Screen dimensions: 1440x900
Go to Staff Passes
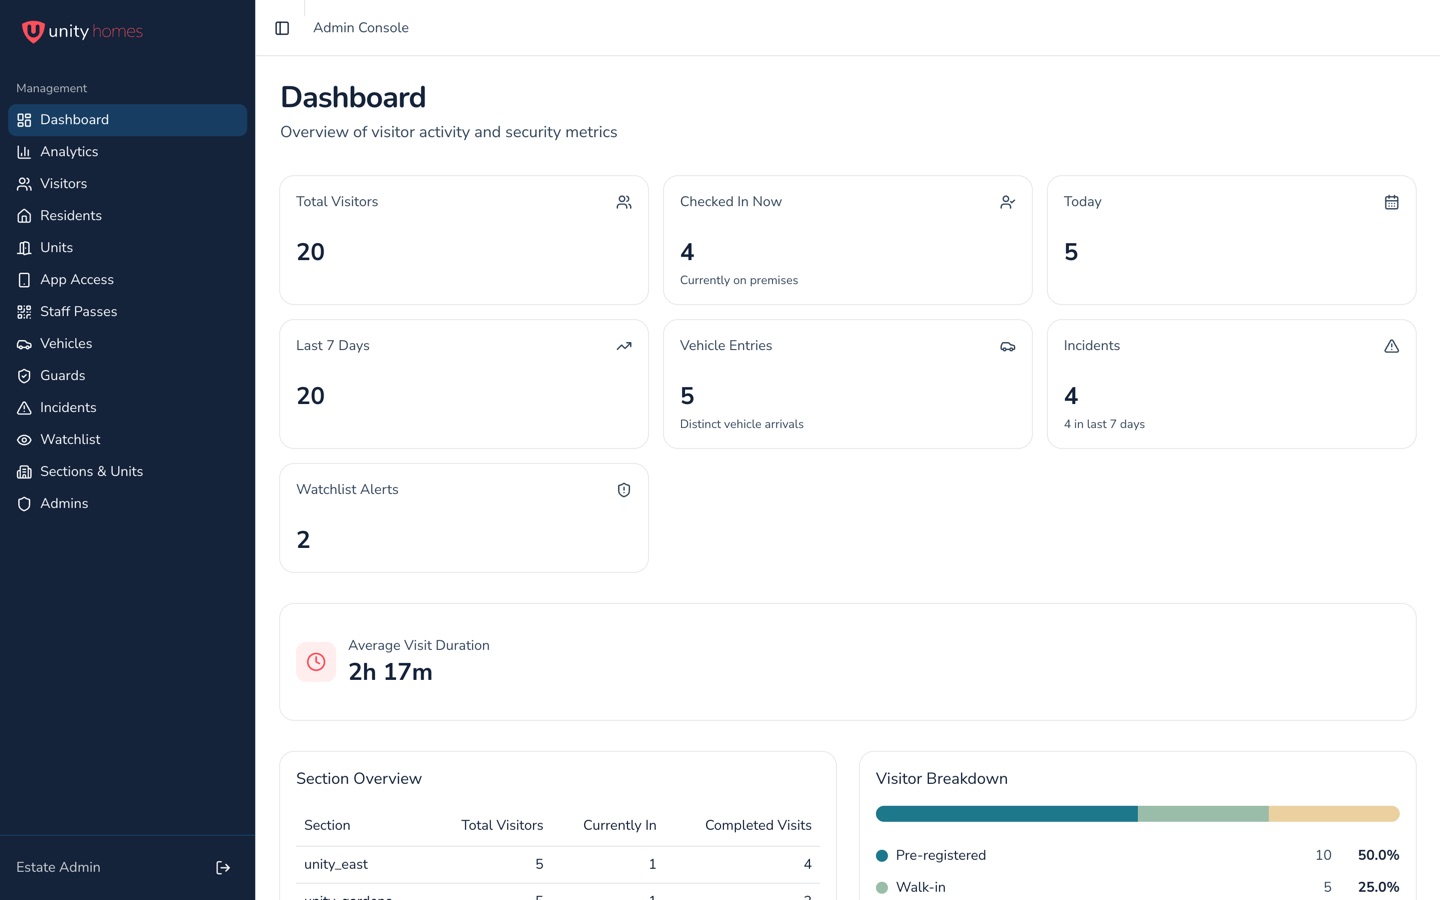point(128,312)
